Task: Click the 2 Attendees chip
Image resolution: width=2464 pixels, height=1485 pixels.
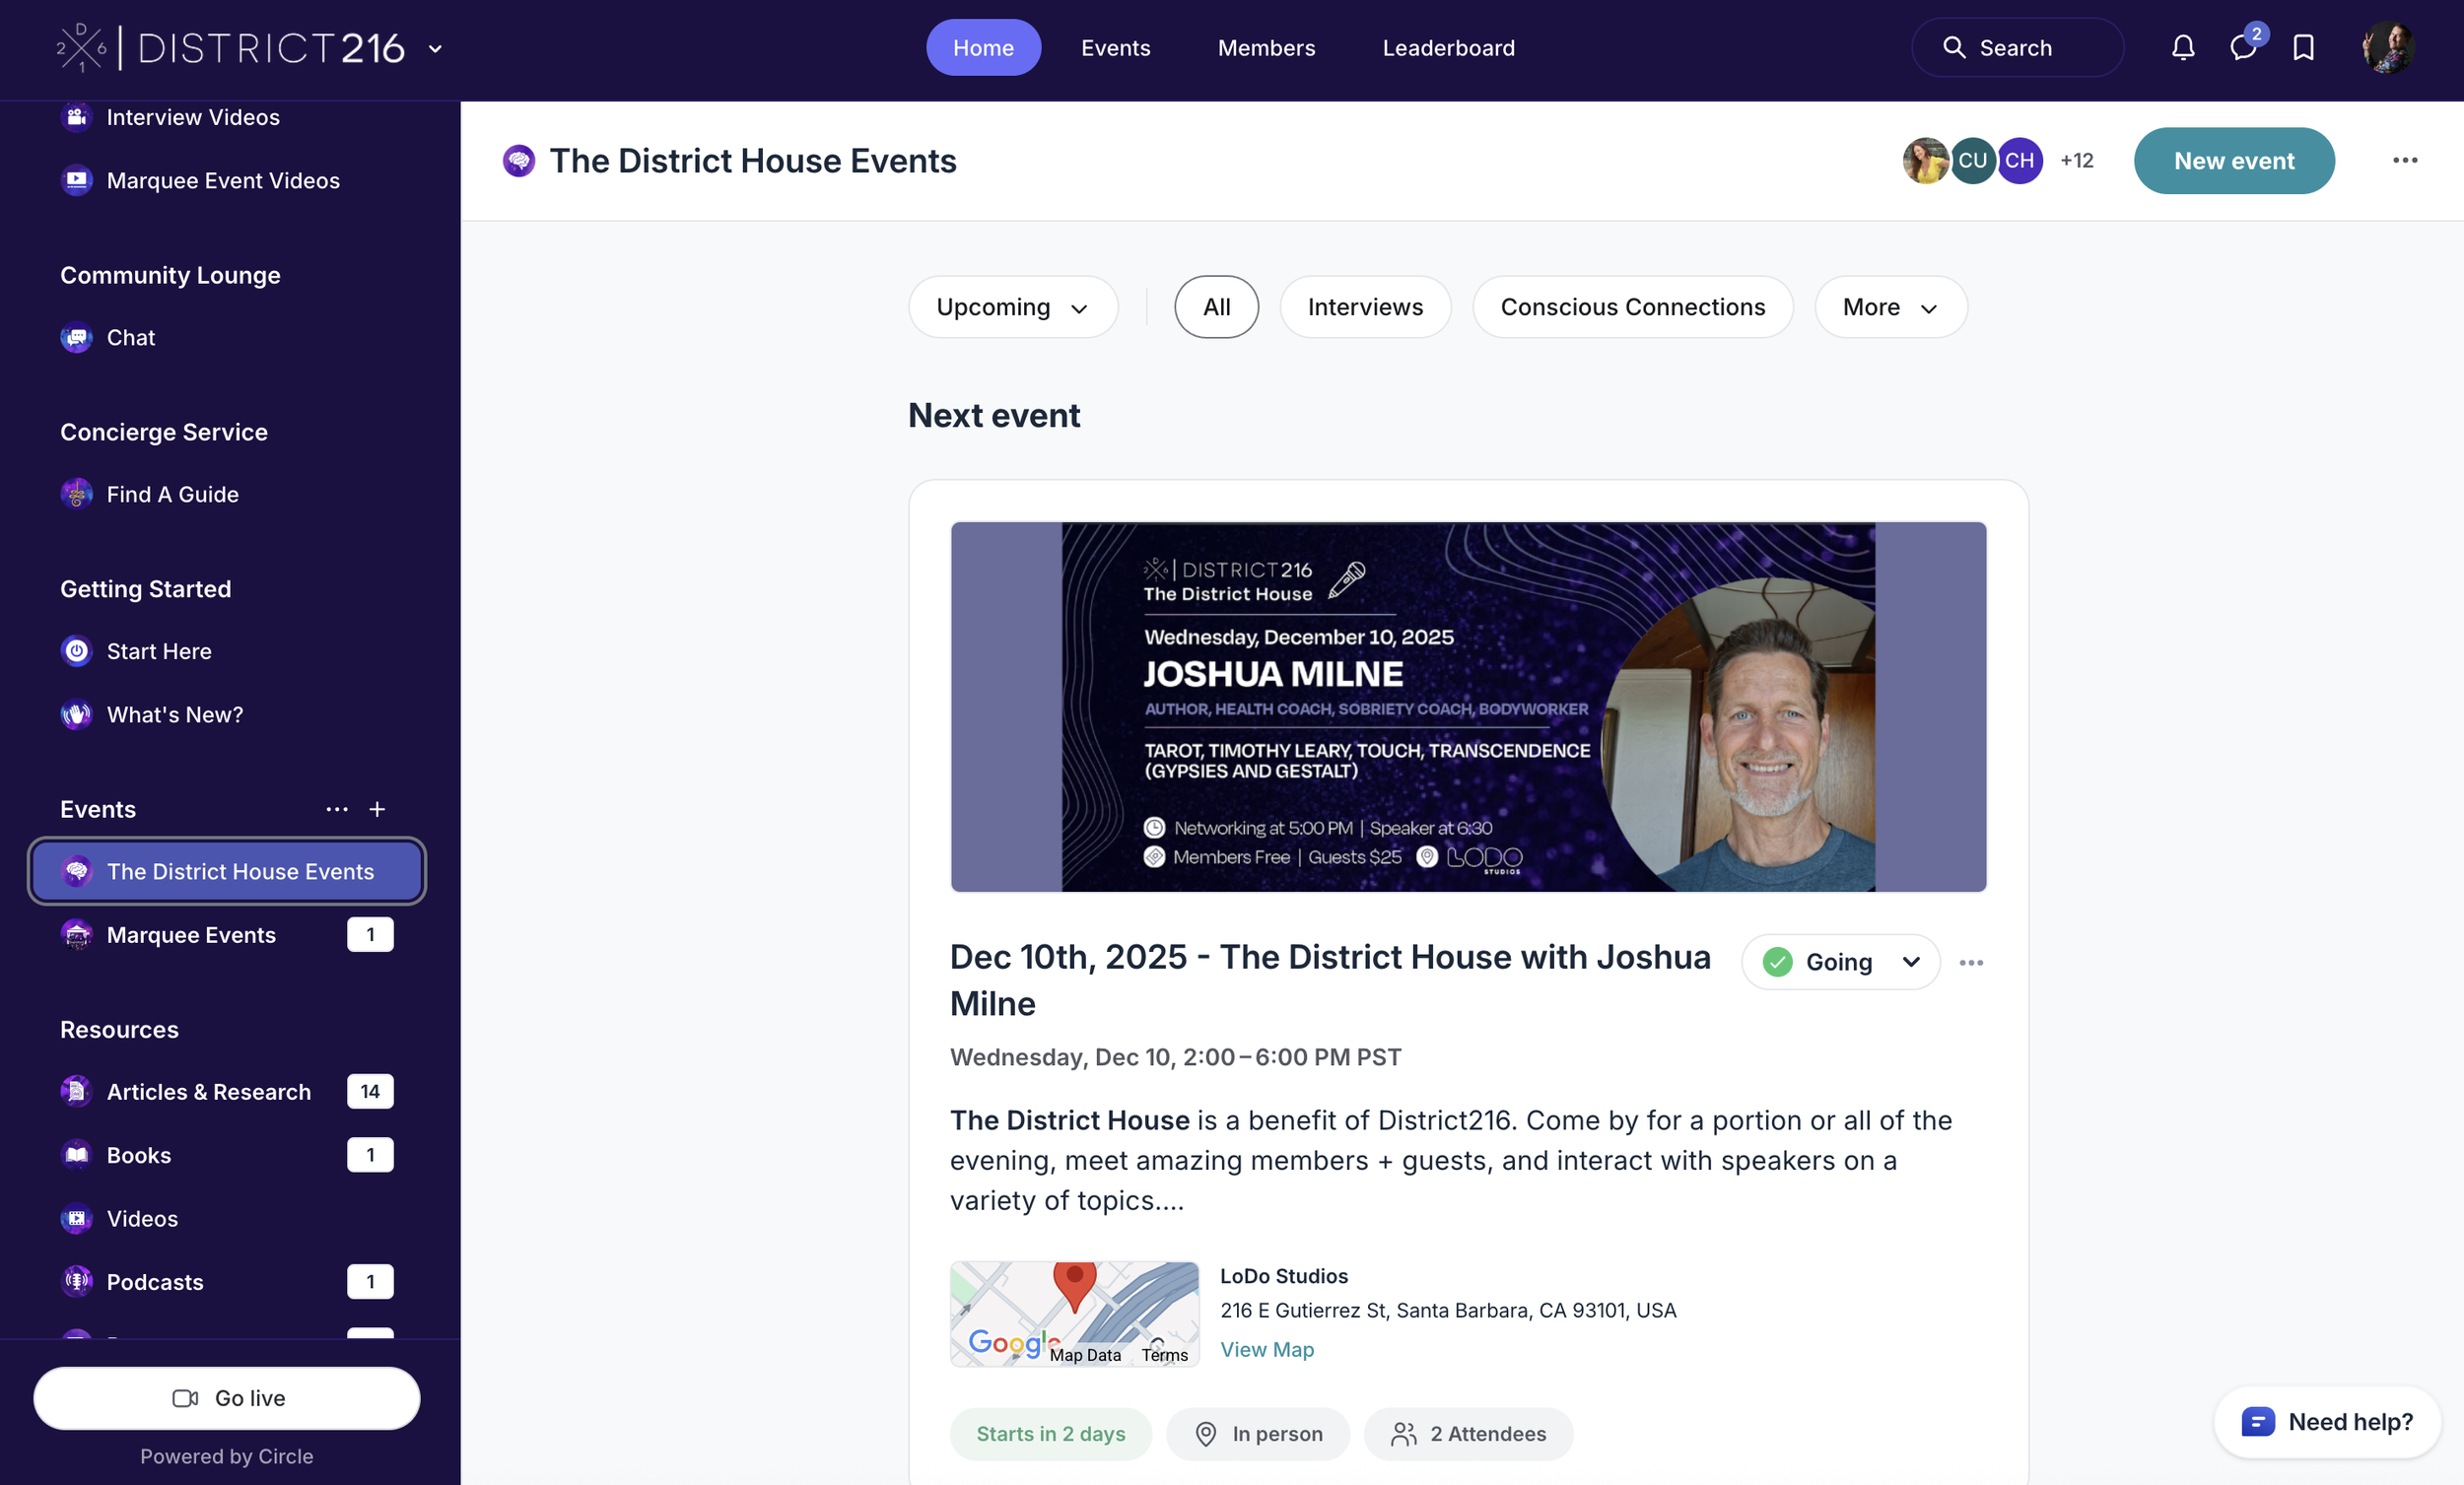Action: coord(1468,1433)
